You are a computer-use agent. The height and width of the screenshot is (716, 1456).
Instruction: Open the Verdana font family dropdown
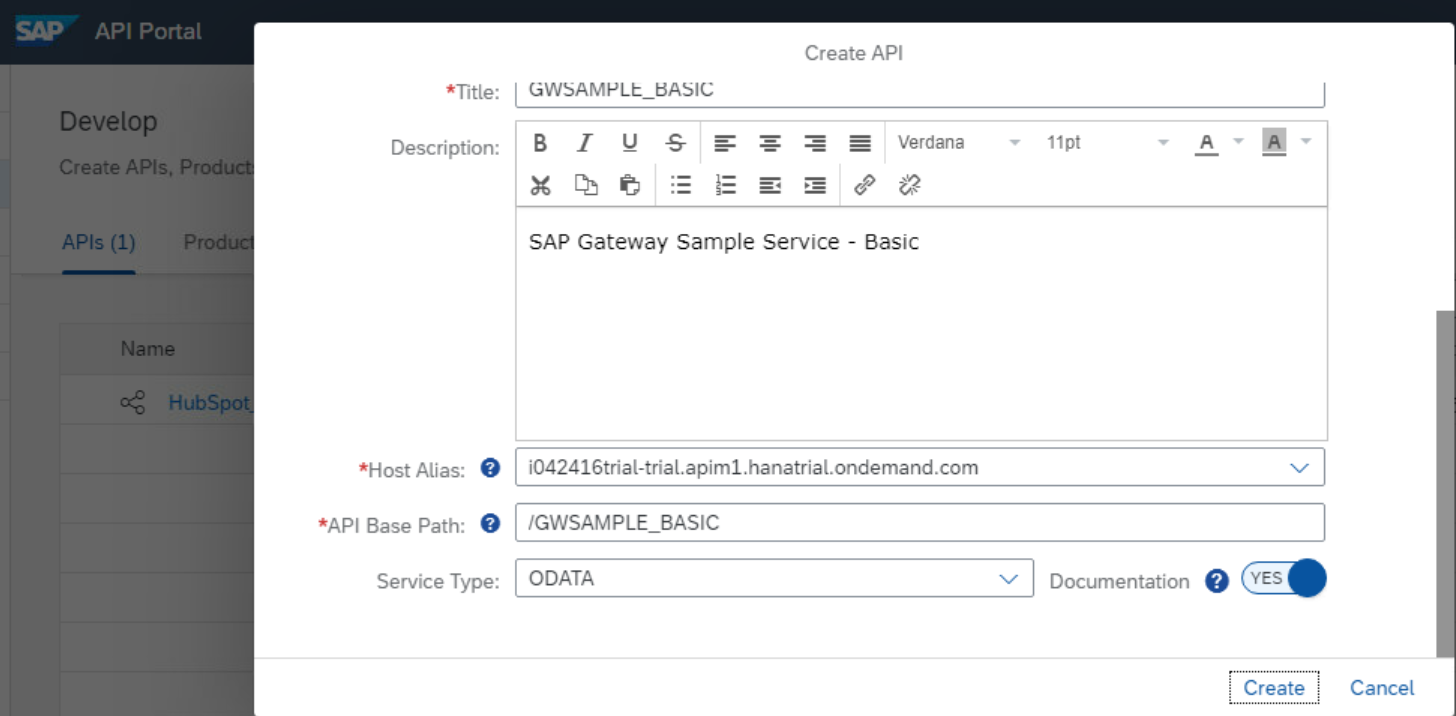point(958,143)
